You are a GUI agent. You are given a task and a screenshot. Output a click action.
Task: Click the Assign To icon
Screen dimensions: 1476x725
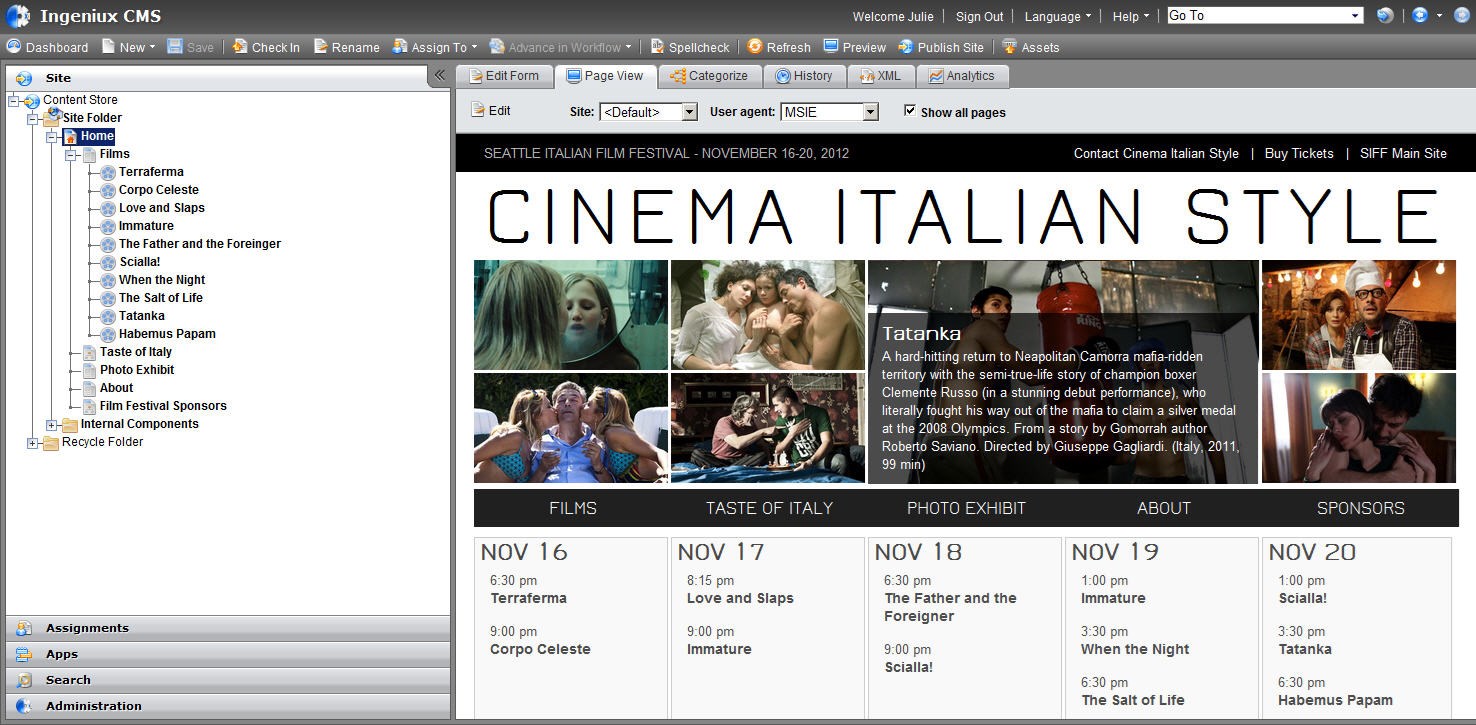(x=400, y=46)
